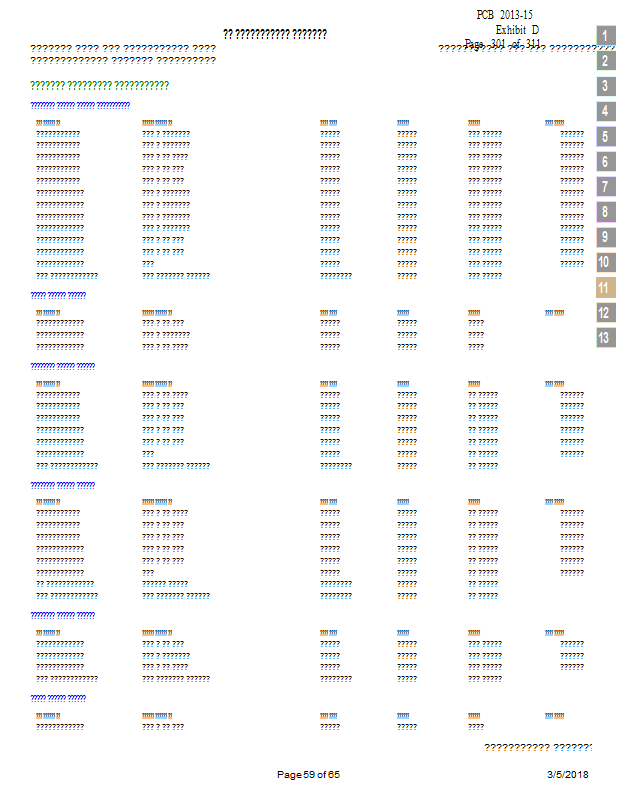Open numbered side tab 8
This screenshot has height=800, width=618.
(605, 211)
